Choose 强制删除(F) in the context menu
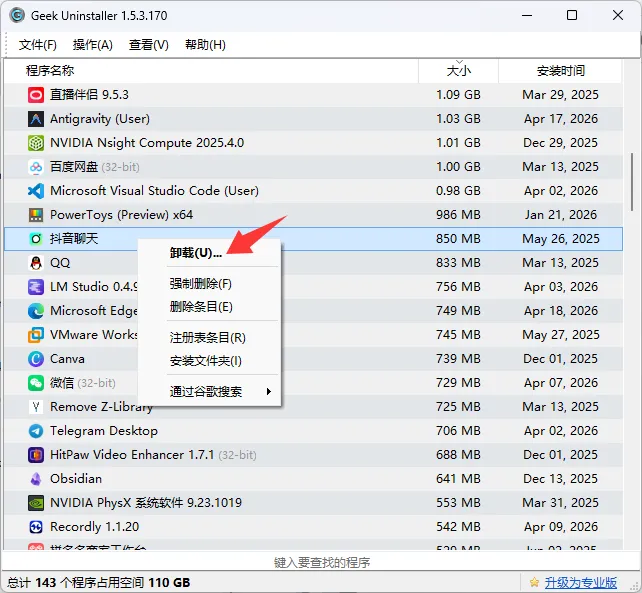Screen dimensions: 642x593 pos(210,284)
